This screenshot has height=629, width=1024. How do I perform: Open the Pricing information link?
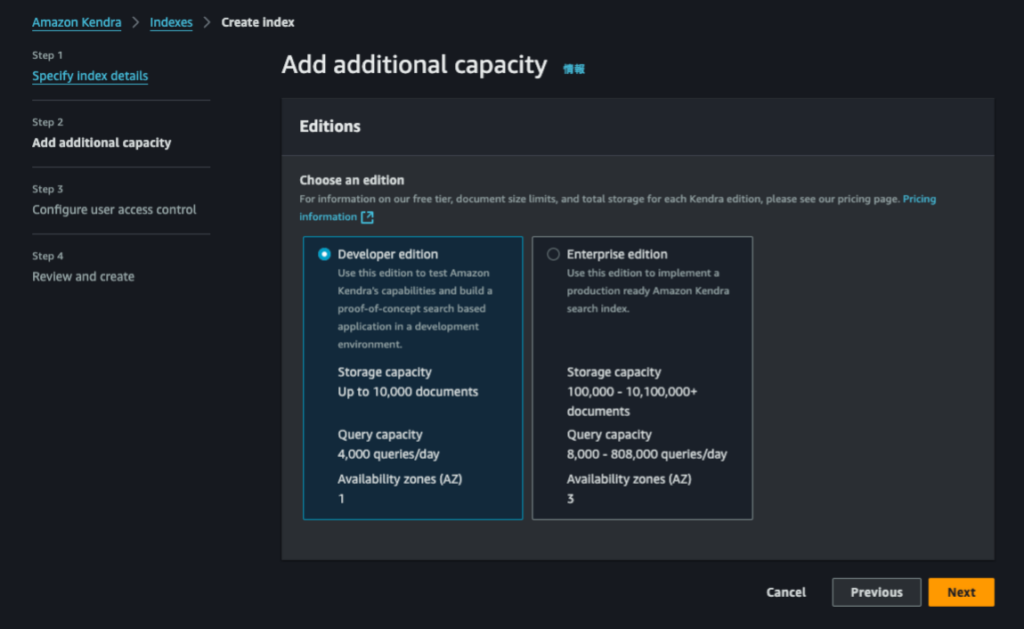pos(328,217)
